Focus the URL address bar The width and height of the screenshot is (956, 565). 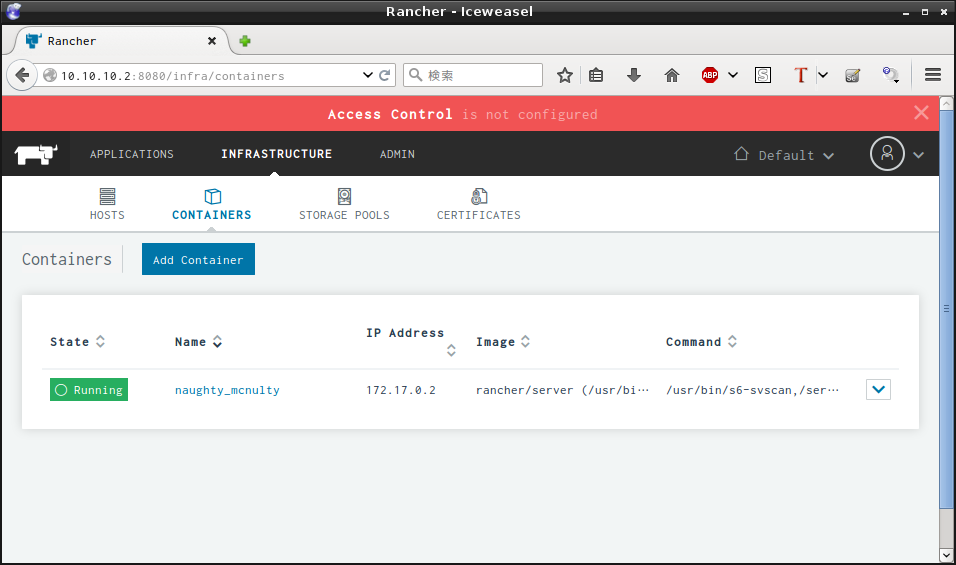coord(207,76)
